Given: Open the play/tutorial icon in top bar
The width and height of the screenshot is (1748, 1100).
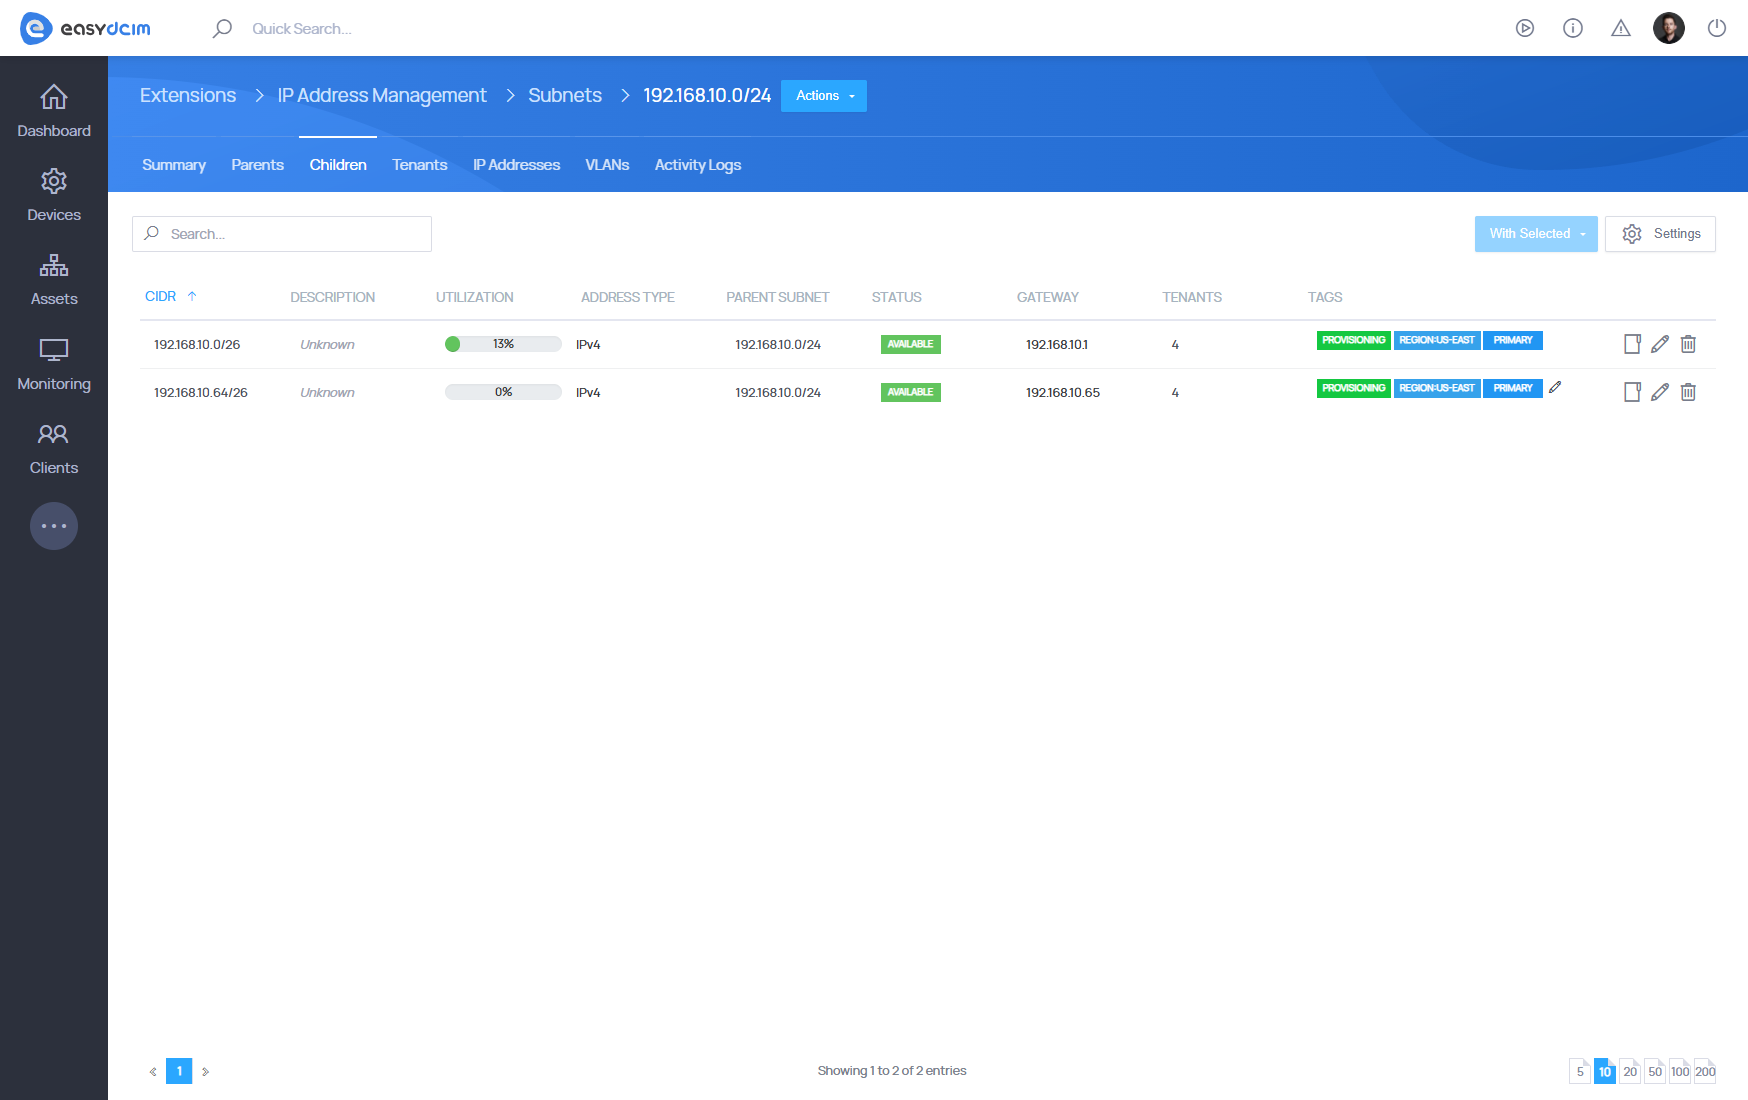Looking at the screenshot, I should click(1525, 28).
